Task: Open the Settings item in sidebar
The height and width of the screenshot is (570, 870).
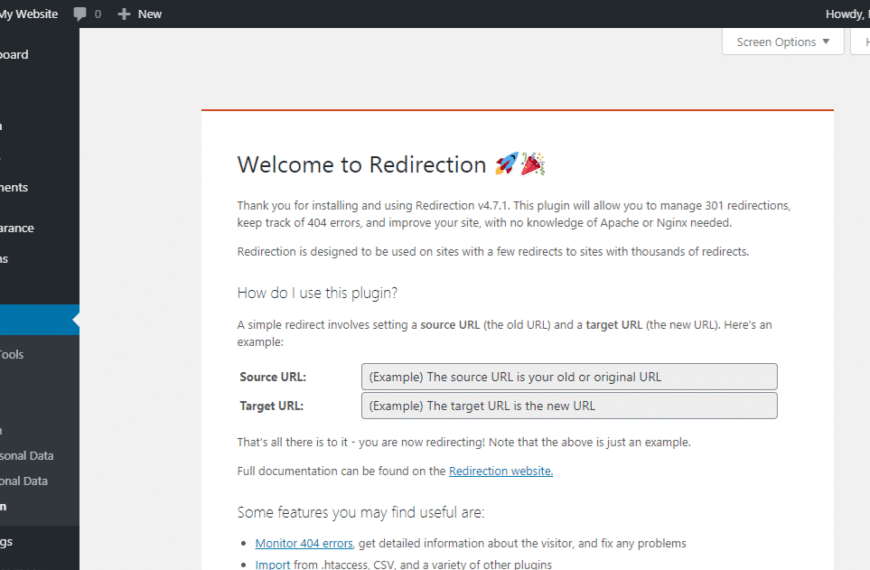Action: (x=7, y=542)
